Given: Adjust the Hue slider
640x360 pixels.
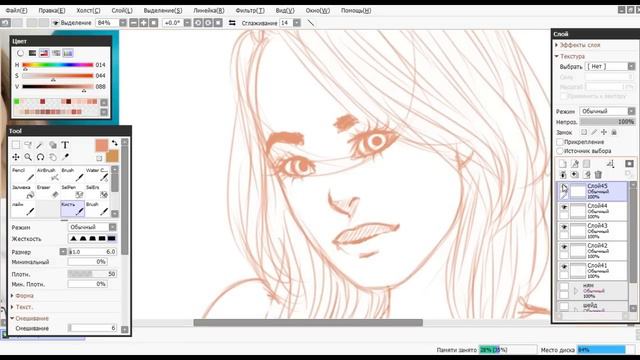Looking at the screenshot, I should point(58,65).
